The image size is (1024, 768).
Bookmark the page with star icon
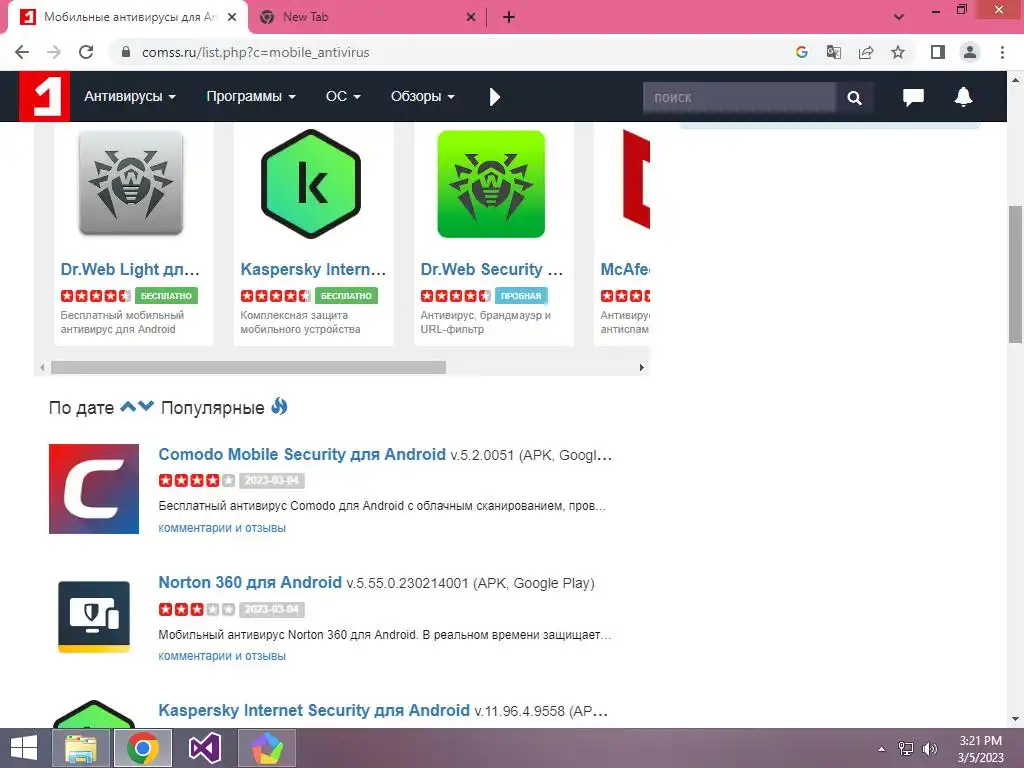(898, 52)
